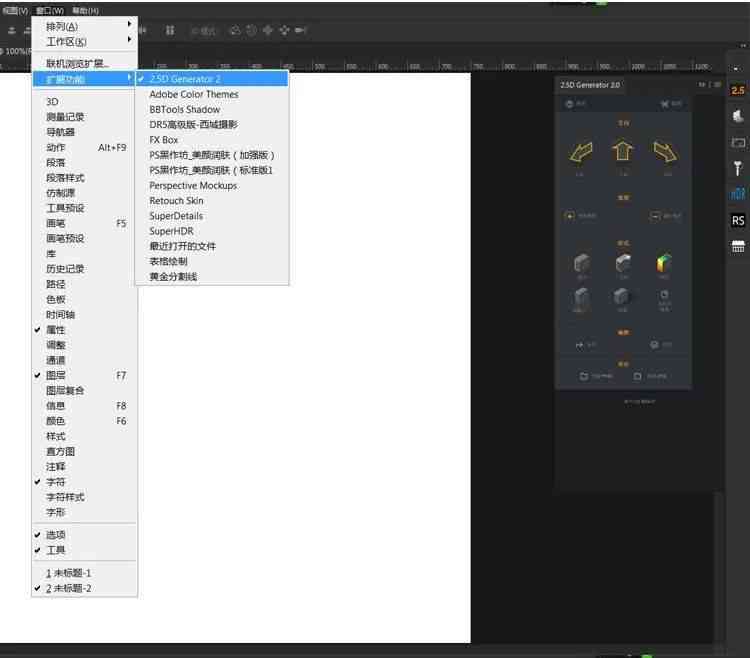
Task: Open the brush-shaped icon in the dock
Action: tap(738, 168)
